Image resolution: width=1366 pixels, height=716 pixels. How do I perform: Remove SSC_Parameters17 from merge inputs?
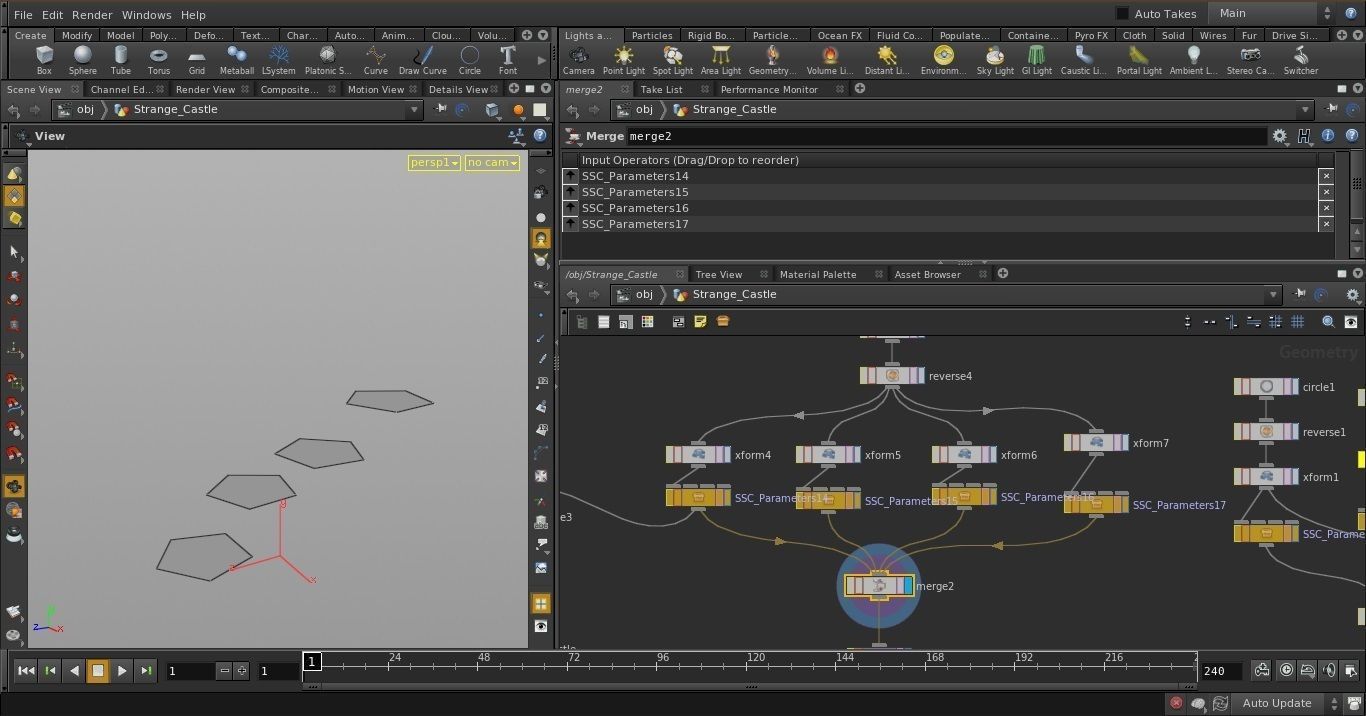[x=1326, y=224]
